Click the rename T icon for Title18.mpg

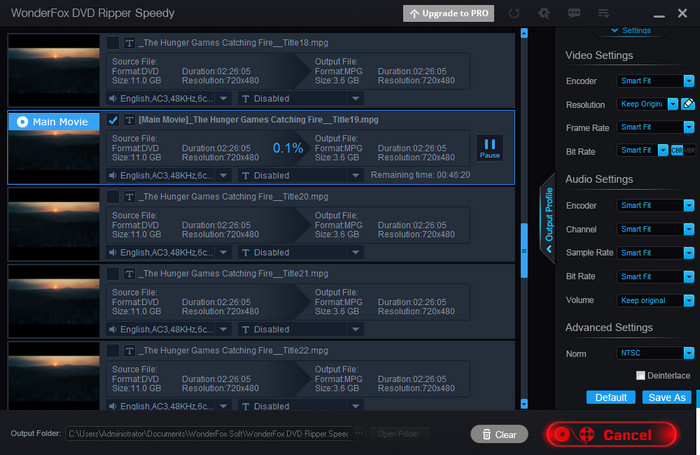pos(129,43)
